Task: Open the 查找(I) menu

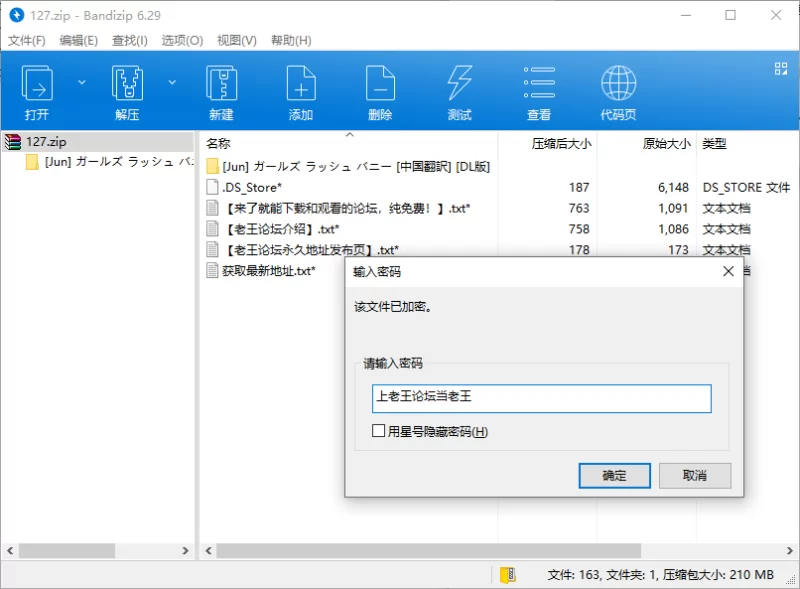Action: 130,40
